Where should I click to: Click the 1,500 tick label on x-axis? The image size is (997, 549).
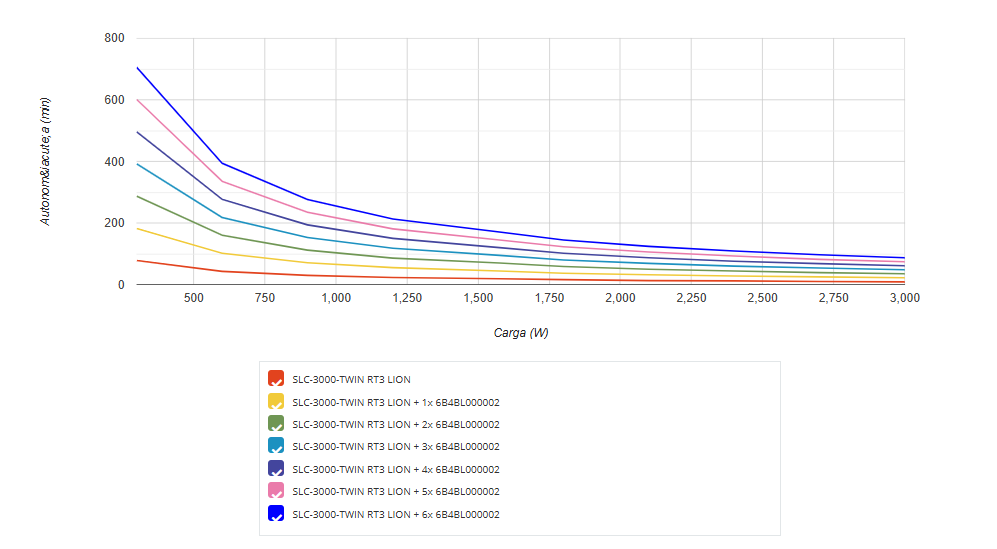[x=478, y=298]
